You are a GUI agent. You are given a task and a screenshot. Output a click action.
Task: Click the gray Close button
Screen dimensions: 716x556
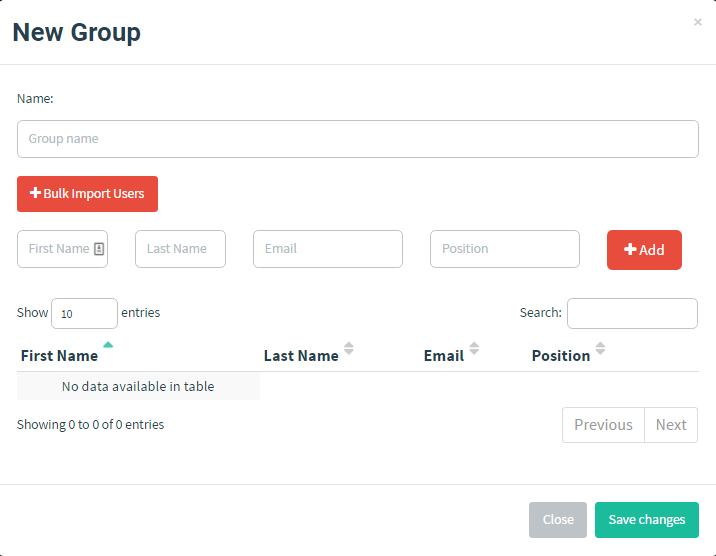(558, 520)
